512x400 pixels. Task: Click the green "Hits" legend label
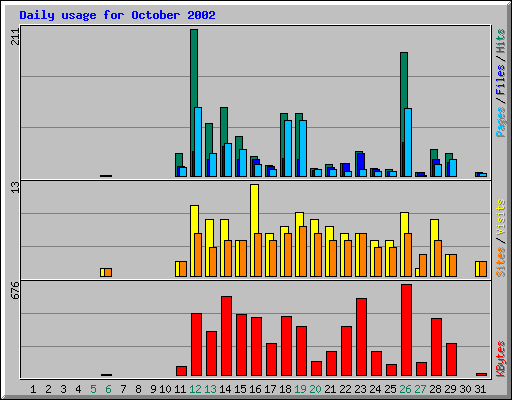[x=501, y=41]
